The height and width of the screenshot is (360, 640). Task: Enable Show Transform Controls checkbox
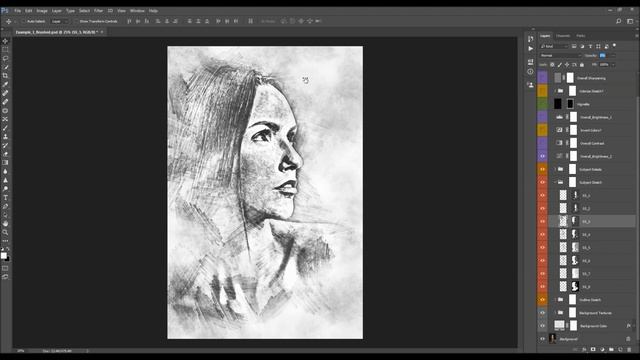[76, 21]
